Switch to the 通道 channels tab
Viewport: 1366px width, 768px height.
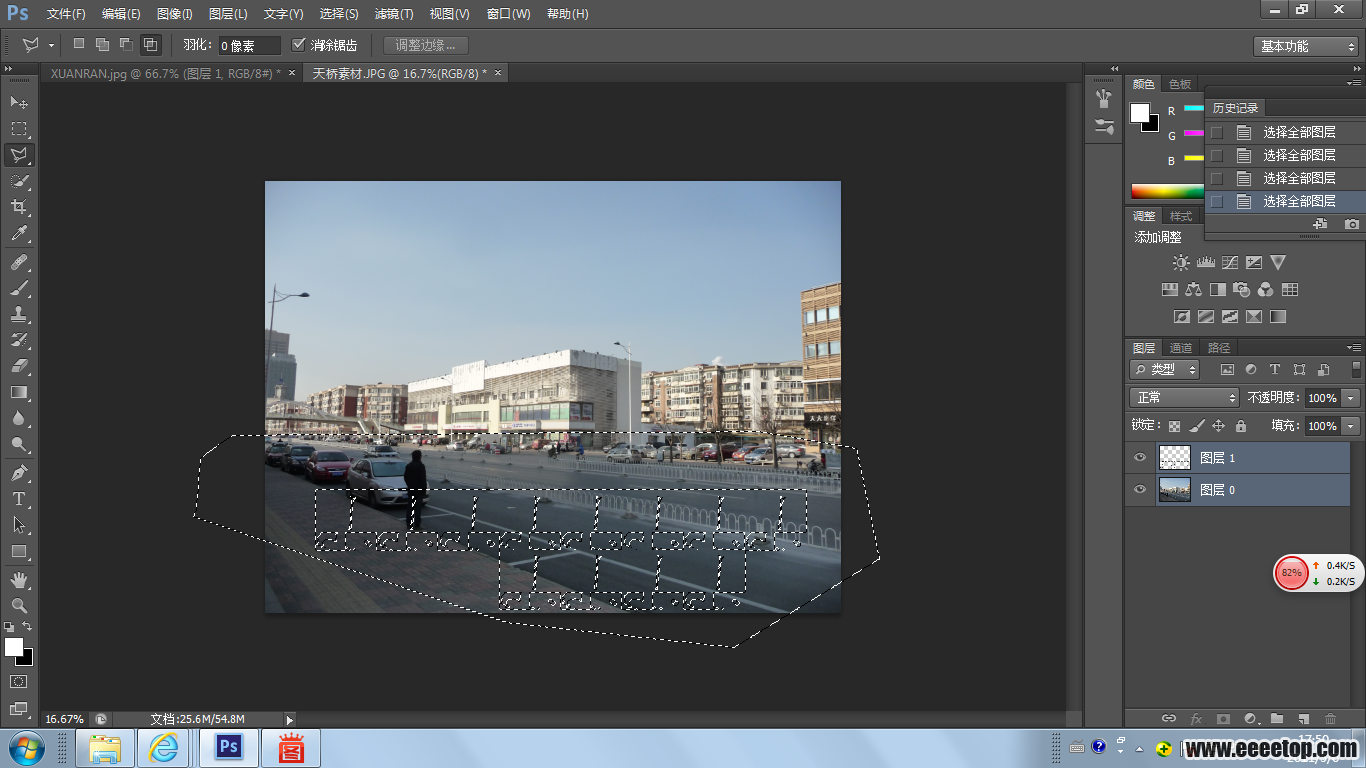coord(1181,348)
